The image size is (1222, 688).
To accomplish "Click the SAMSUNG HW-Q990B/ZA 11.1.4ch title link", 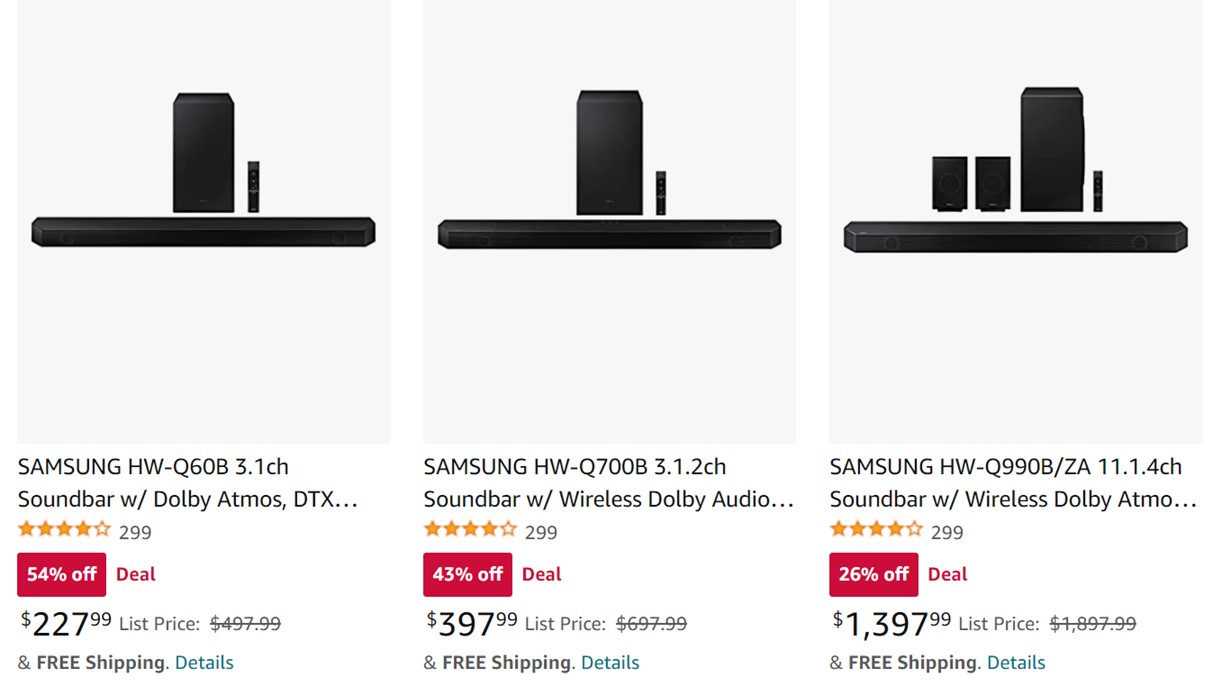I will [1012, 482].
